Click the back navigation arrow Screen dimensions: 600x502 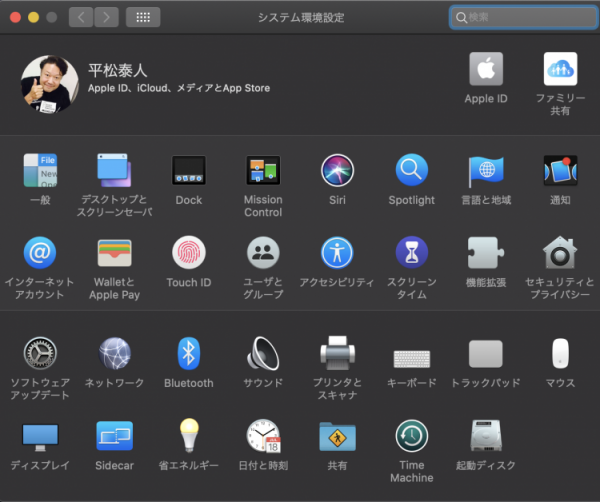[x=81, y=17]
